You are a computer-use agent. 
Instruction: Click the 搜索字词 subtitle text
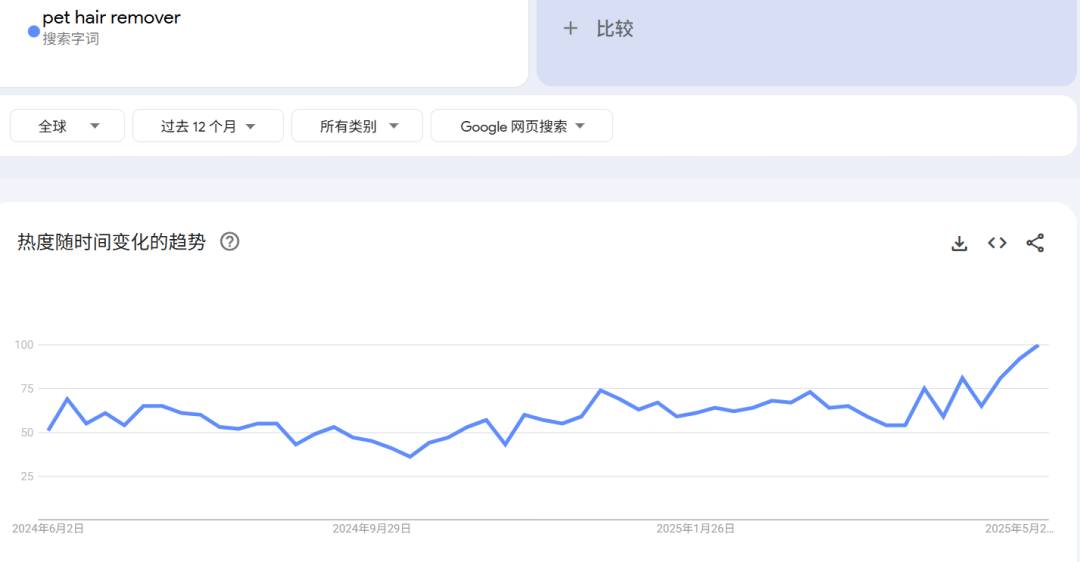pos(71,39)
